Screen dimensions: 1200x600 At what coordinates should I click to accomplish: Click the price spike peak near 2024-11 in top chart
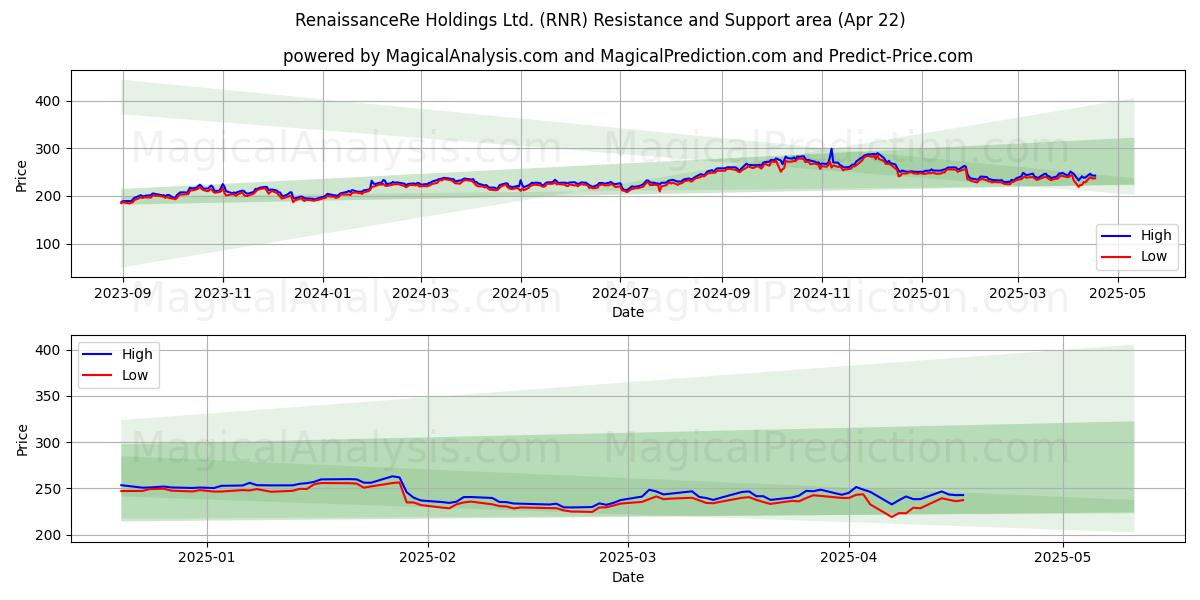click(831, 150)
